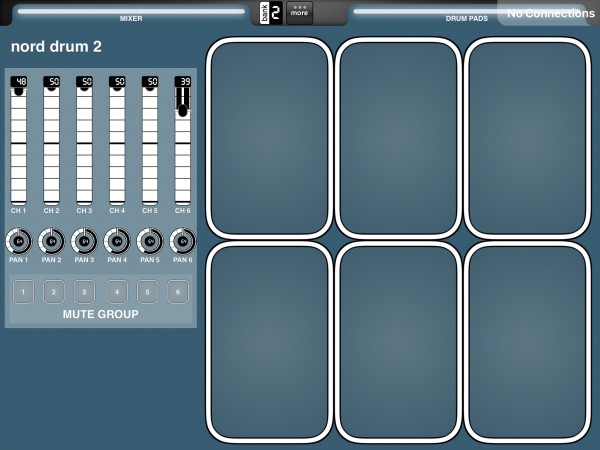Open the bank 2 selector
This screenshot has height=450, width=600.
point(271,13)
